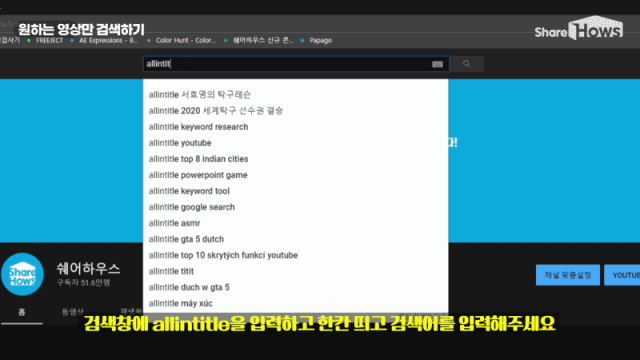Click the channel name 쉐어하우스

click(88, 269)
